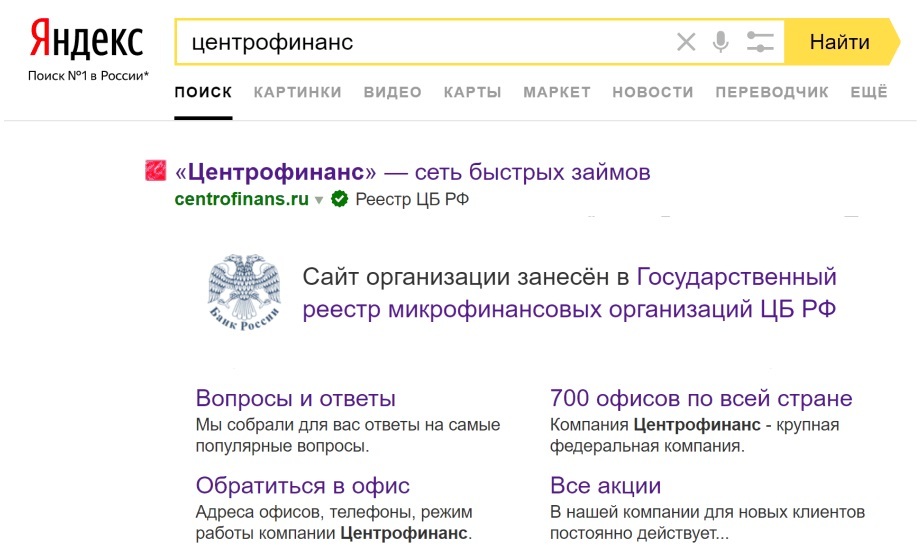The height and width of the screenshot is (560, 924).
Task: Open the КАРТЫ tab
Action: point(473,92)
